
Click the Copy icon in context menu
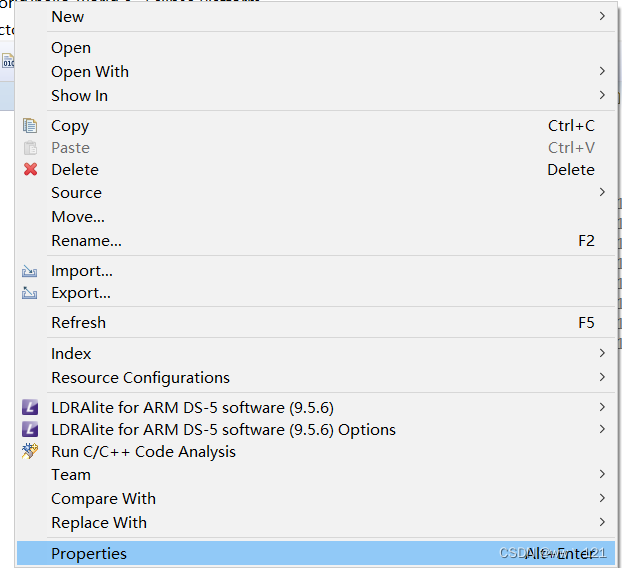click(x=30, y=126)
